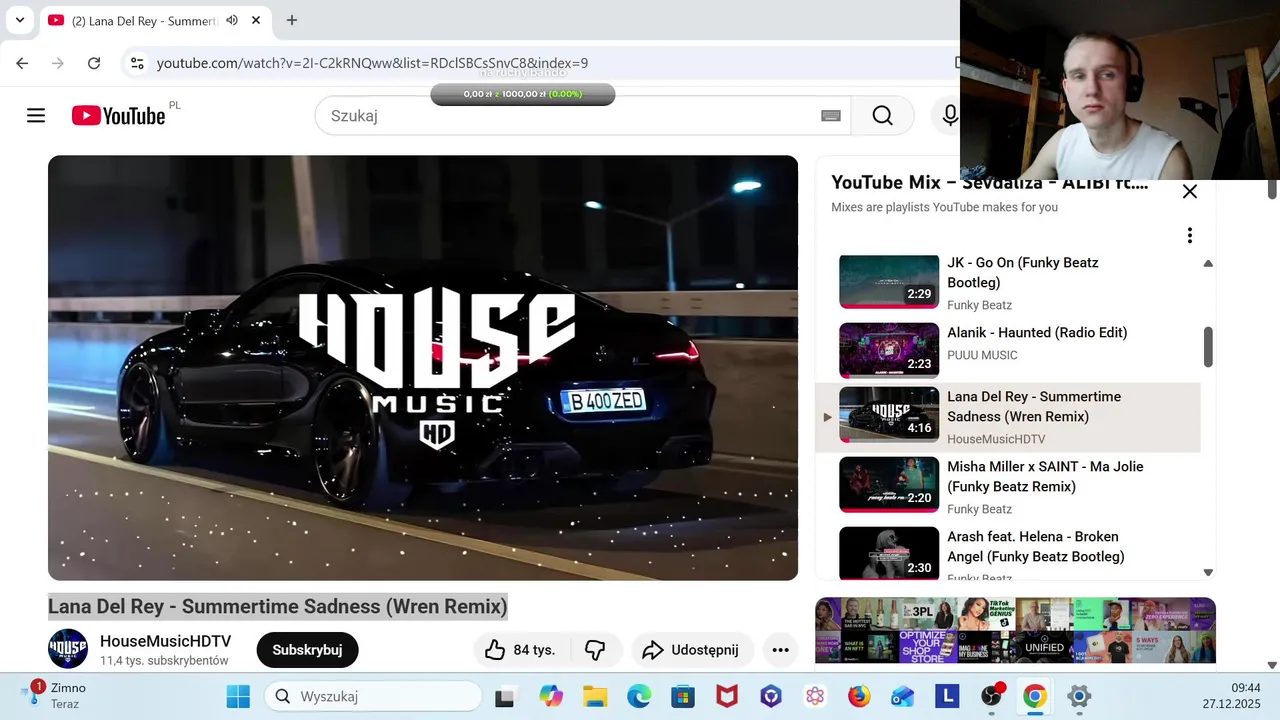Open site information icon in address bar

coord(138,63)
